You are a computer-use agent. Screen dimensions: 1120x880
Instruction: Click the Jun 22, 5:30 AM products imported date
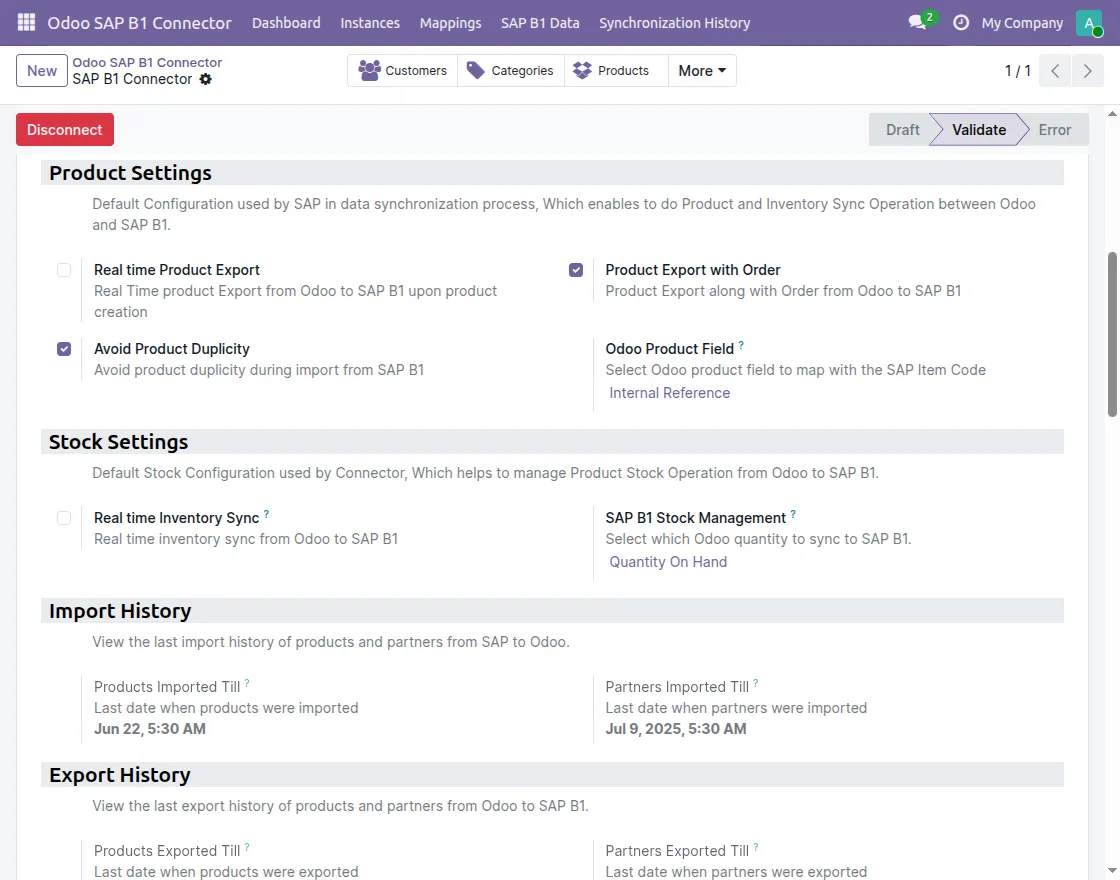click(x=150, y=729)
